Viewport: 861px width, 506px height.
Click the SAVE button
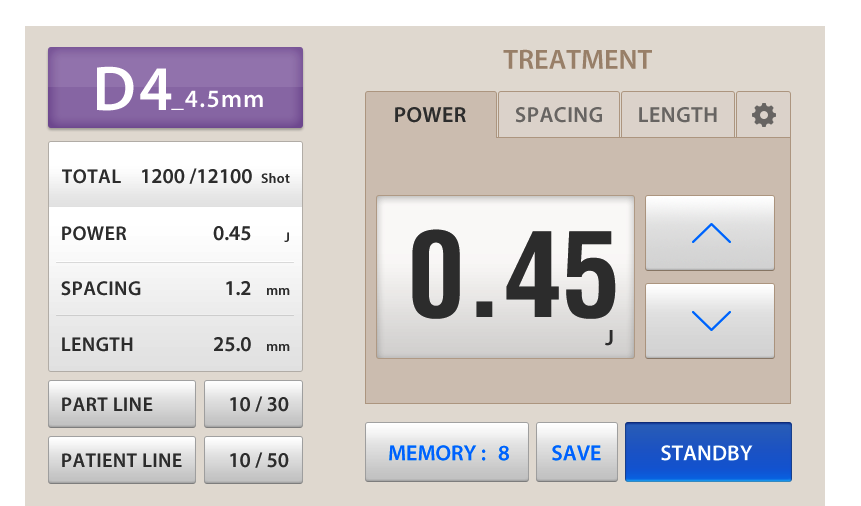tap(576, 452)
